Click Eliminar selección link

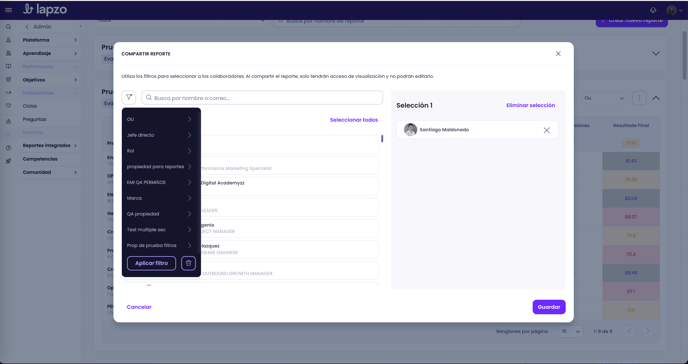point(530,105)
